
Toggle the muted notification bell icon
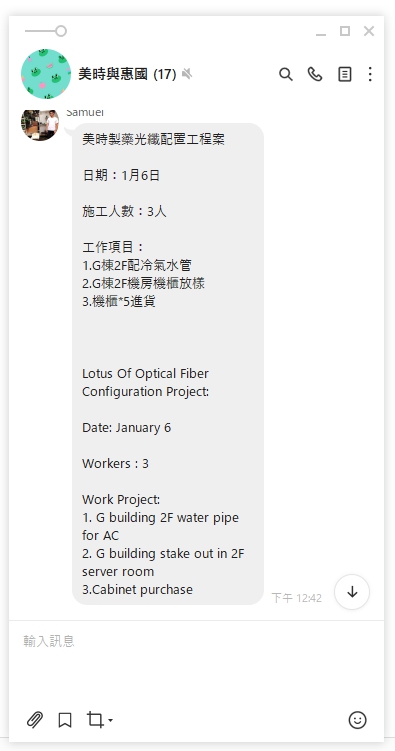(187, 74)
